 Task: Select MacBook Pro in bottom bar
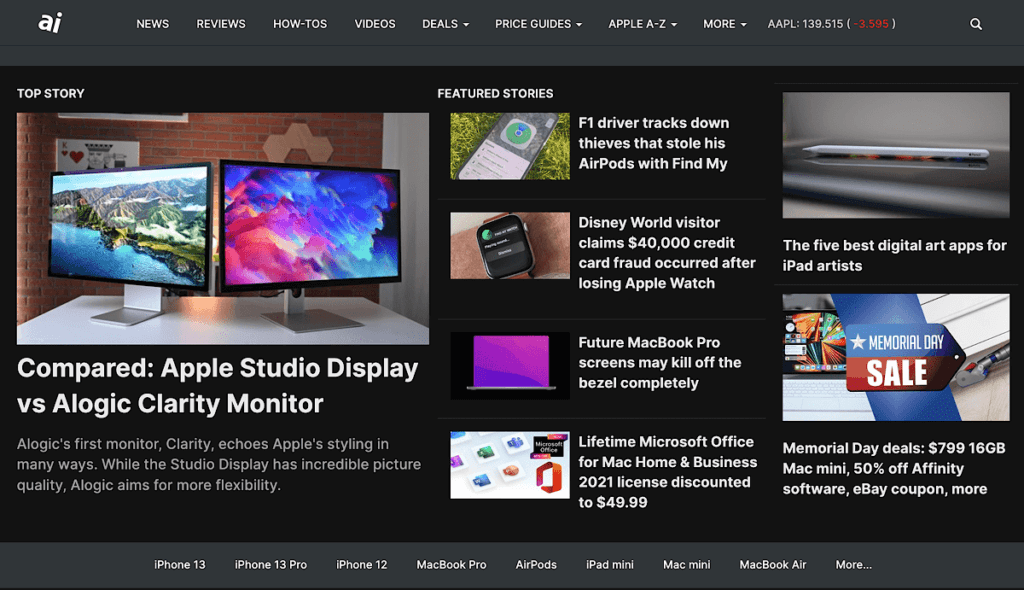pos(451,565)
